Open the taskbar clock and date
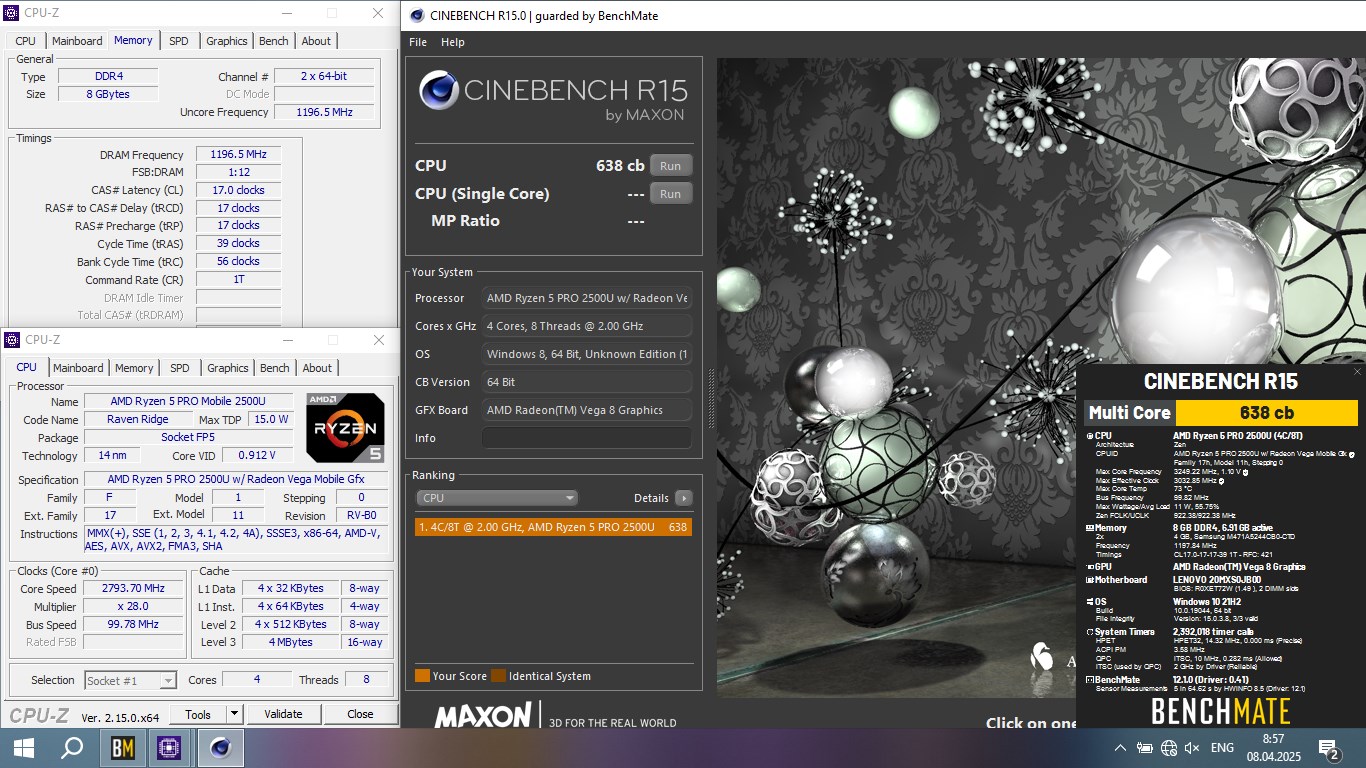 pyautogui.click(x=1273, y=748)
